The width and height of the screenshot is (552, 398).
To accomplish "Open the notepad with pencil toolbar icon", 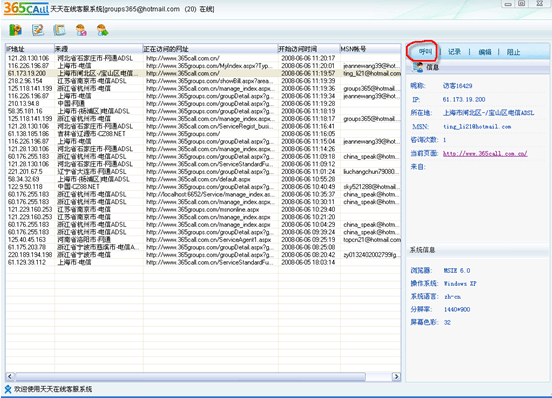I will (x=38, y=30).
